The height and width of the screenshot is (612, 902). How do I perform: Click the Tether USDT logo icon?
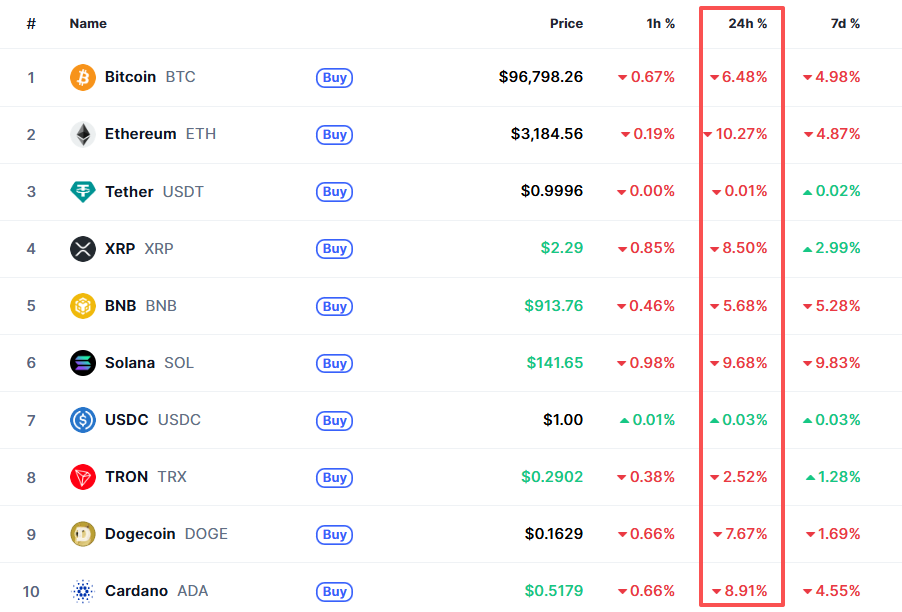pos(83,192)
